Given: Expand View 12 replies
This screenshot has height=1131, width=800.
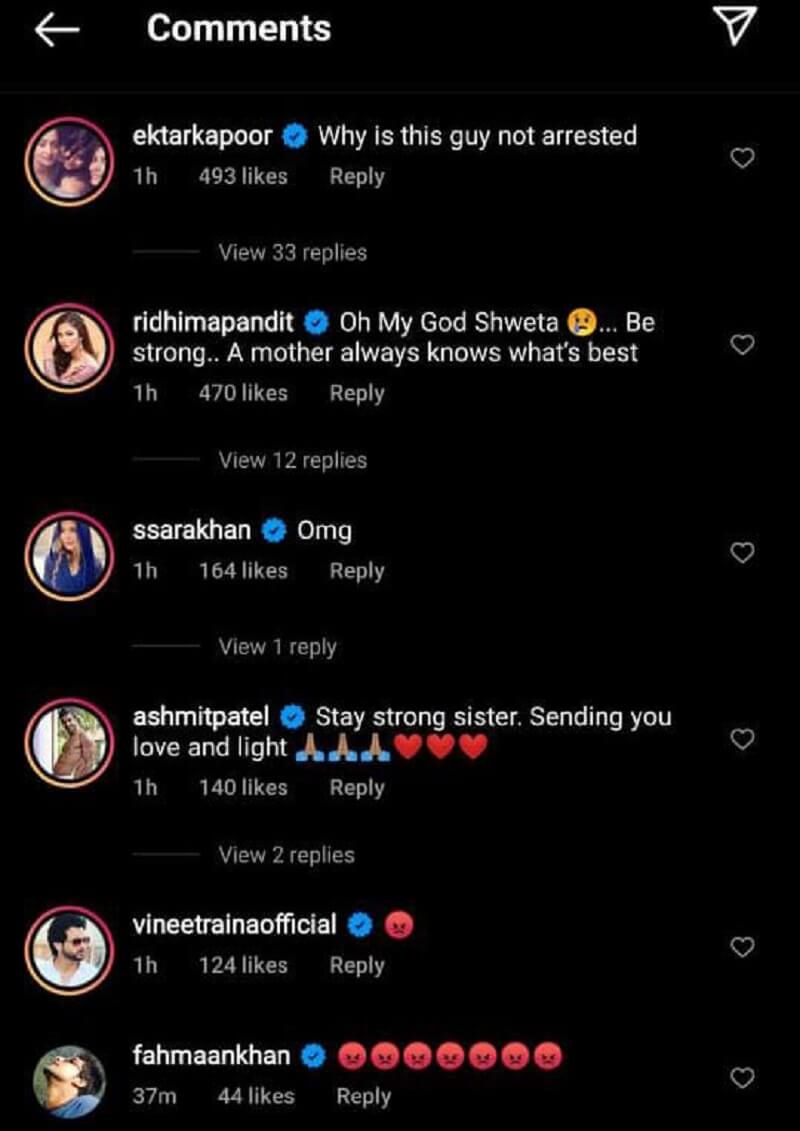Looking at the screenshot, I should pyautogui.click(x=292, y=461).
